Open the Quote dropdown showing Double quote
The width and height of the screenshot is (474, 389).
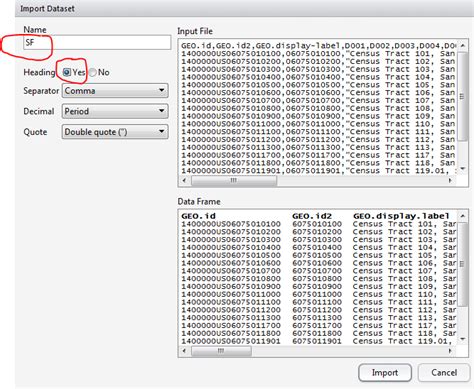point(115,132)
